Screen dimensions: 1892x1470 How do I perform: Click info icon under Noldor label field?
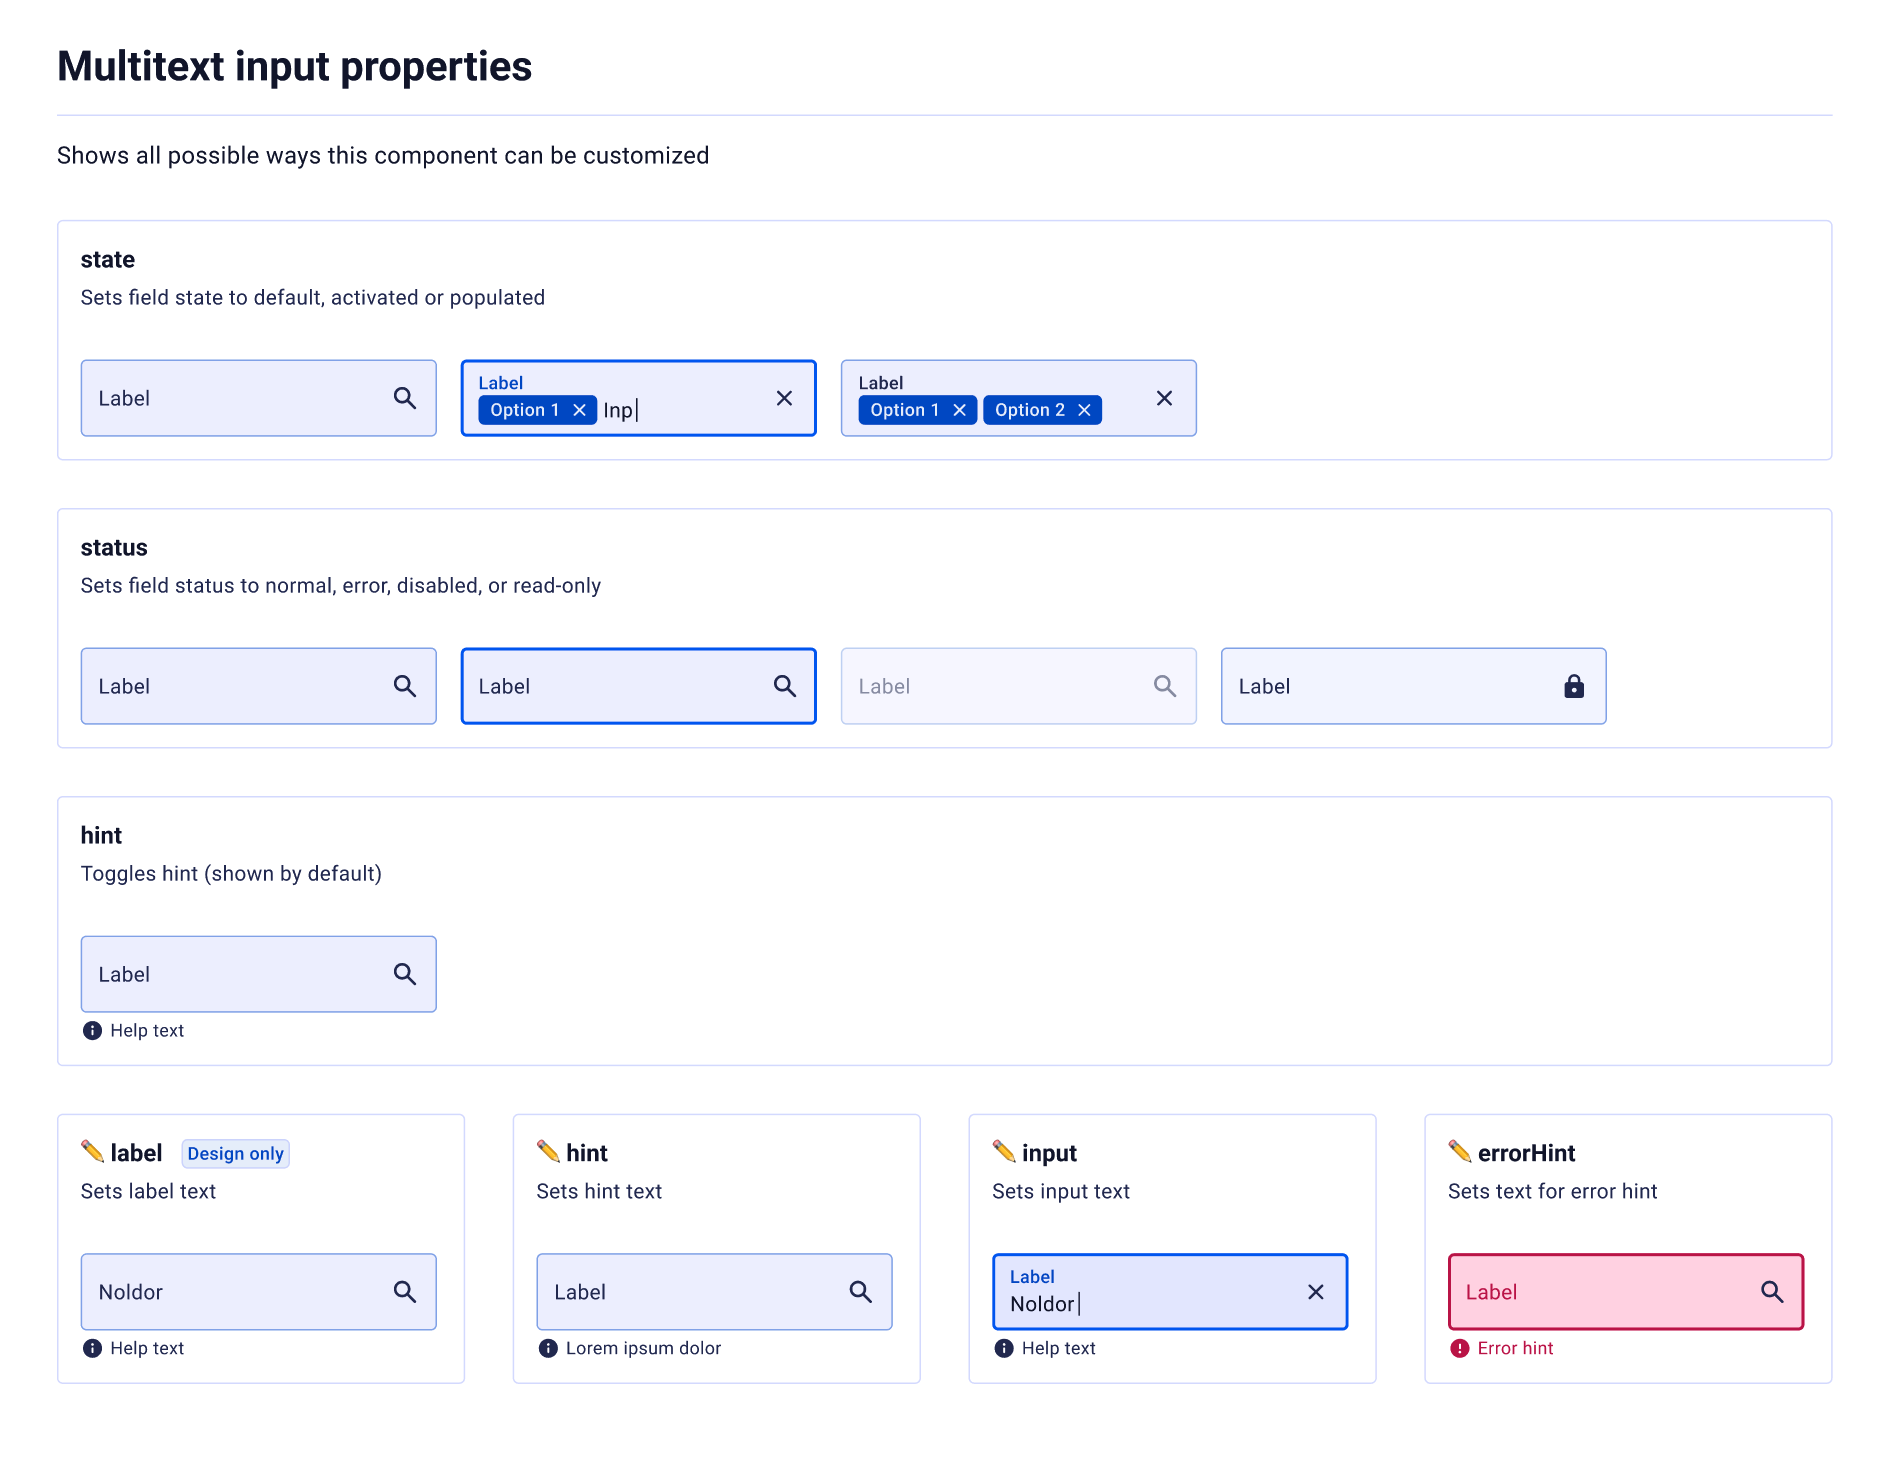(92, 1348)
